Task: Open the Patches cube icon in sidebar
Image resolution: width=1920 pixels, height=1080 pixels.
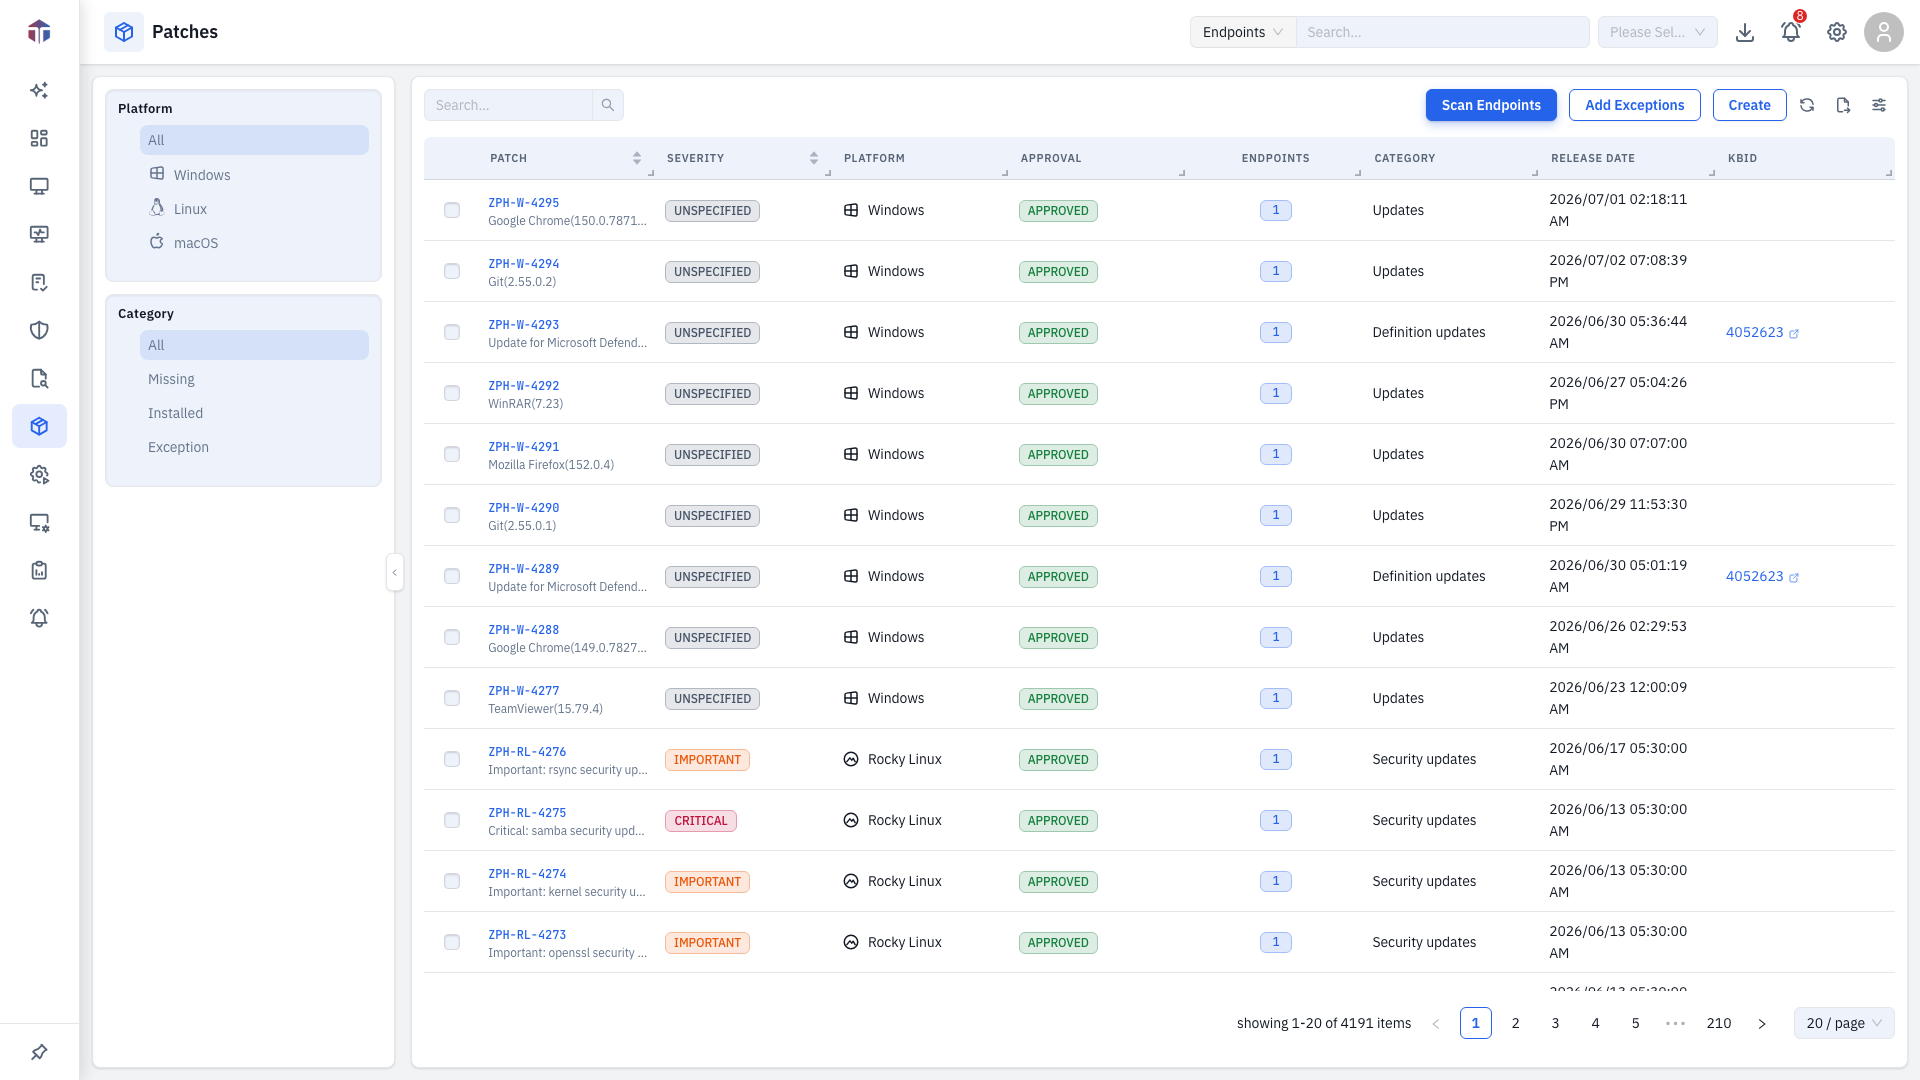Action: [39, 426]
